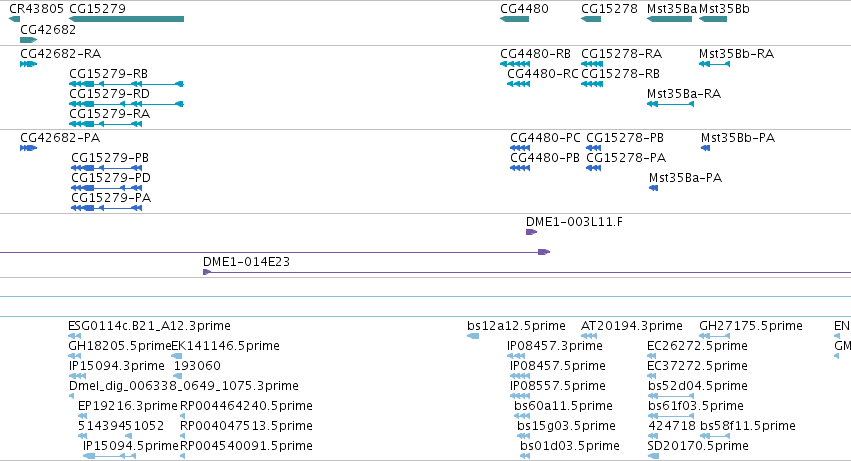
Task: Click the CG15278 gene label
Action: (x=609, y=9)
